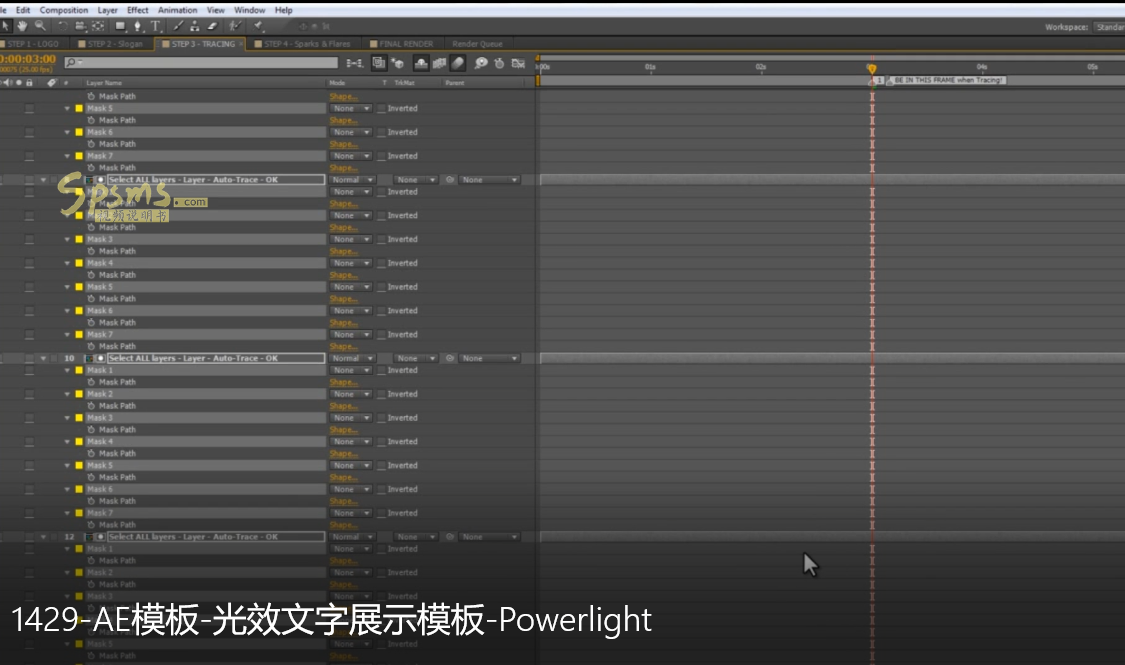Open the Composition menu
The height and width of the screenshot is (665, 1125).
tap(64, 10)
